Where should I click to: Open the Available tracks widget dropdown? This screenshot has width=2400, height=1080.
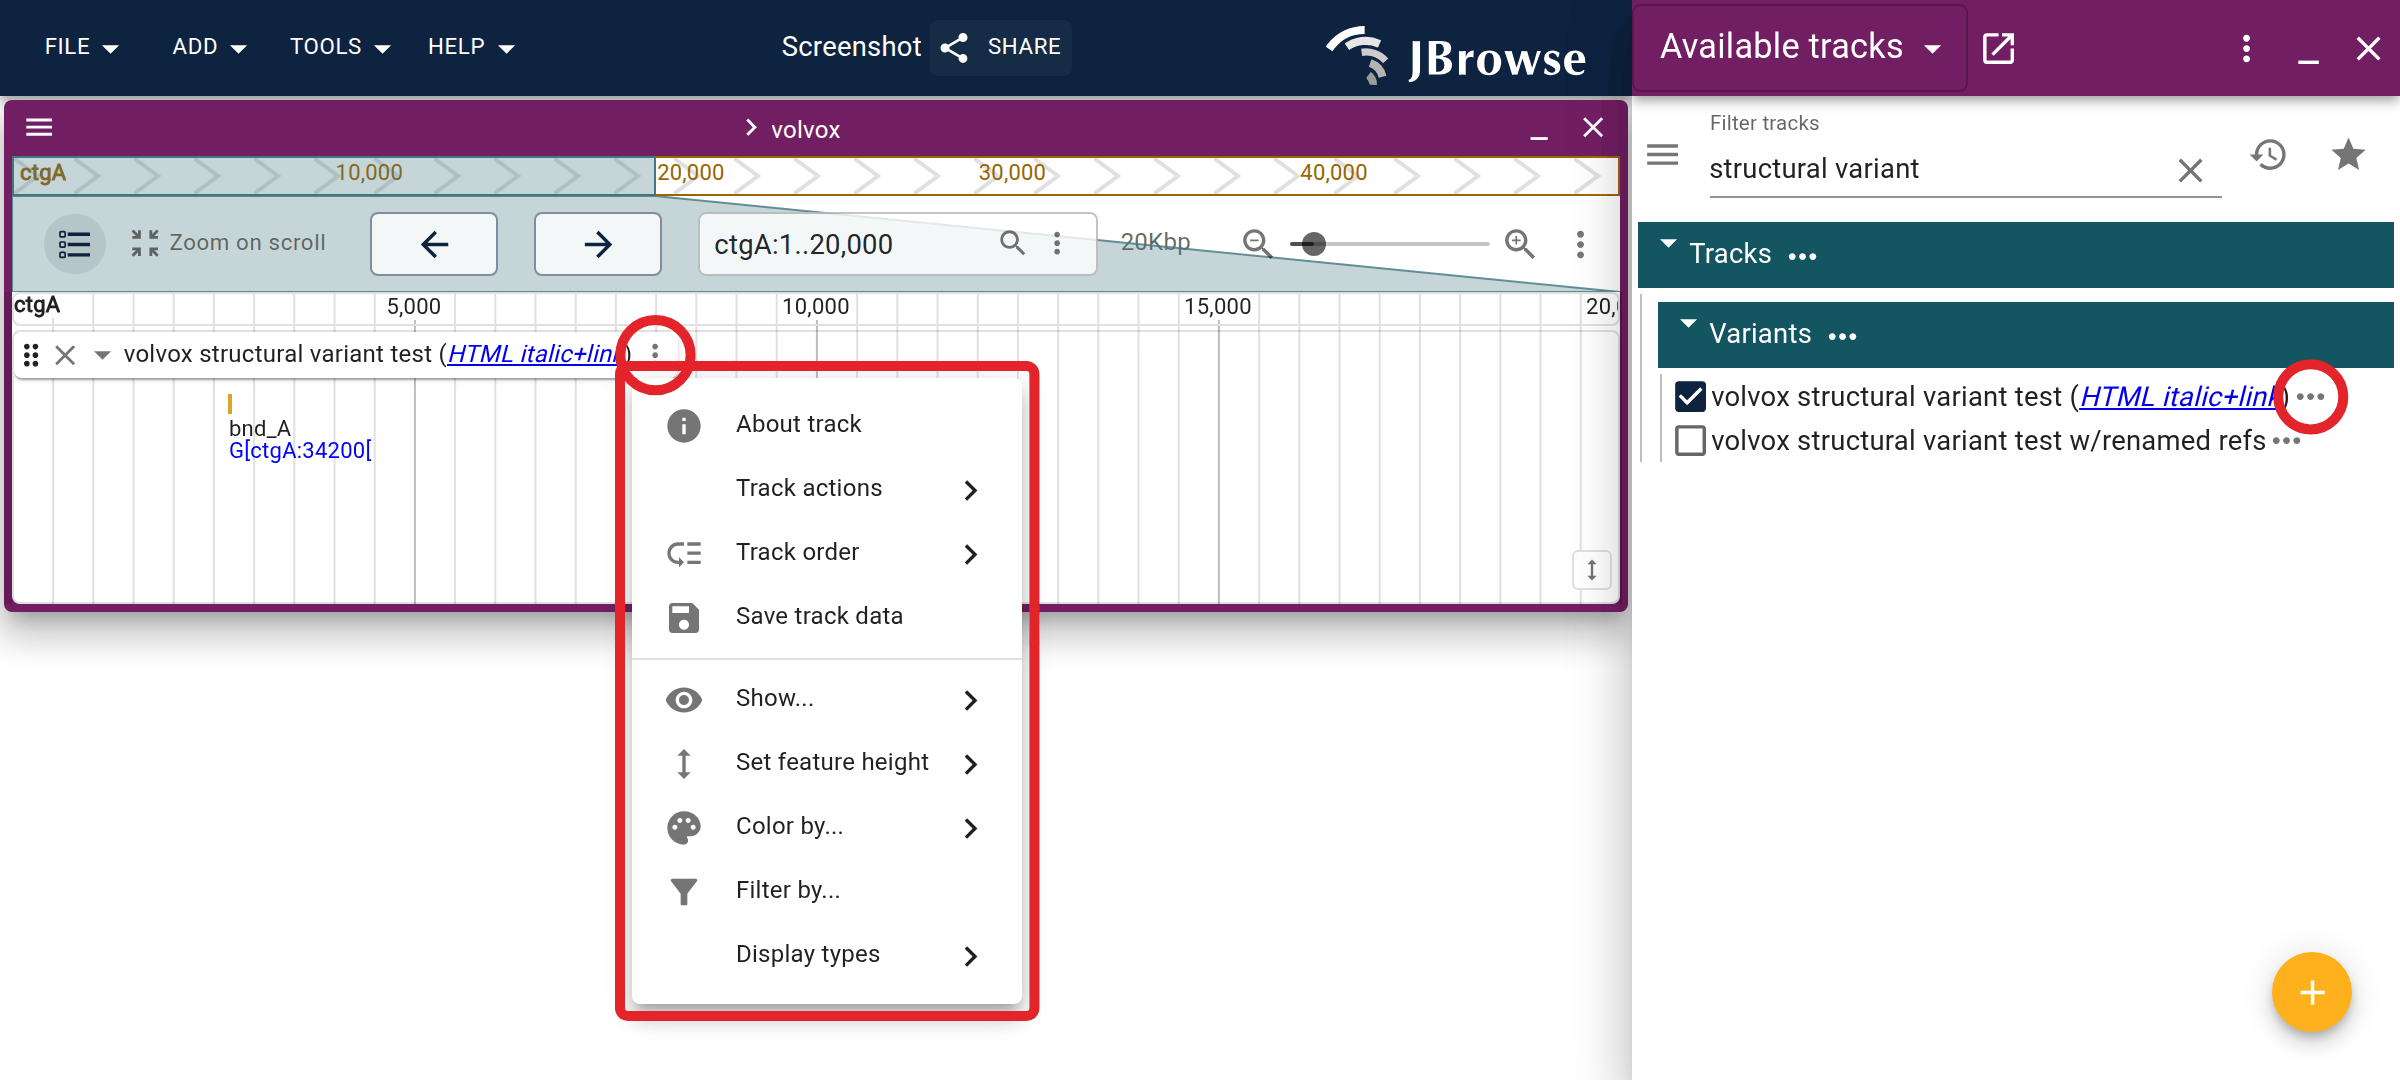click(x=1800, y=47)
